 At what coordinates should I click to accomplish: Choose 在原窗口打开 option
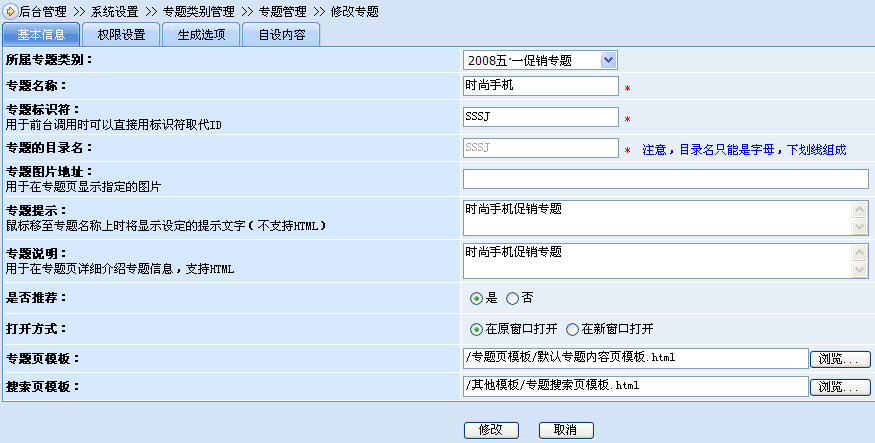477,328
